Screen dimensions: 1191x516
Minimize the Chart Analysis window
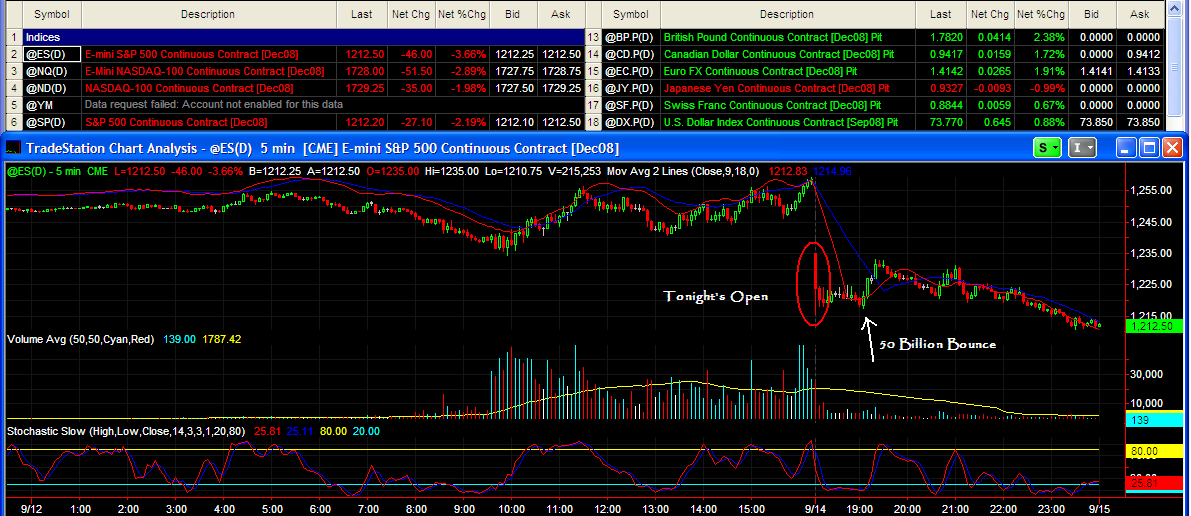point(1126,148)
